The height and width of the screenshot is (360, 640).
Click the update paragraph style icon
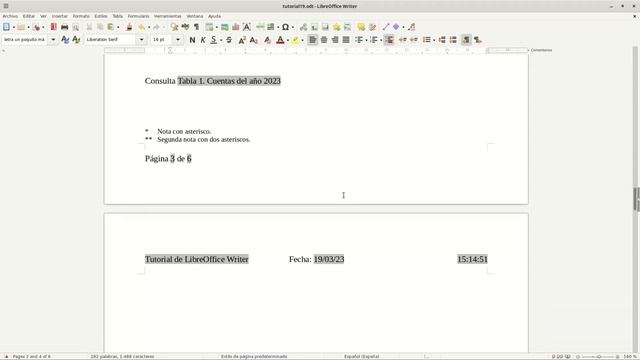pyautogui.click(x=65, y=40)
